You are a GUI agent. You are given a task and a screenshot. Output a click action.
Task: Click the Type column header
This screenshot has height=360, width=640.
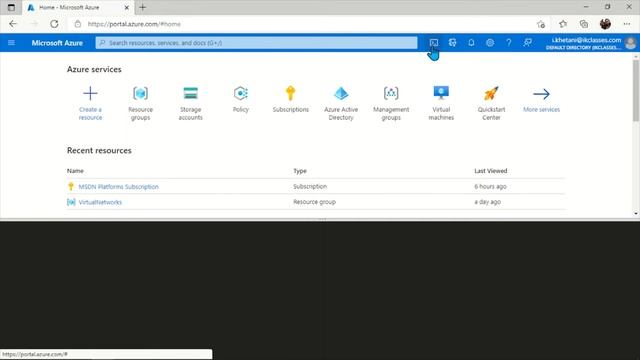(x=300, y=171)
